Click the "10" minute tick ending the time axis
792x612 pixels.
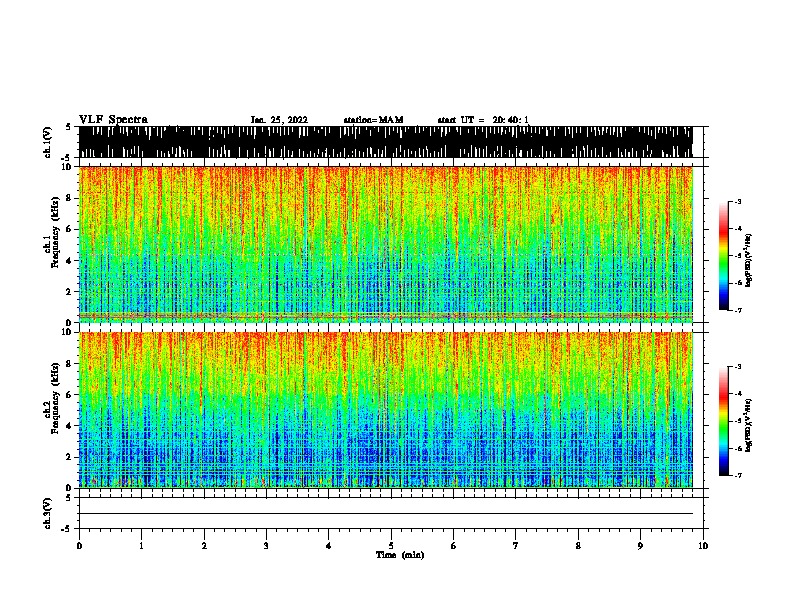click(703, 546)
